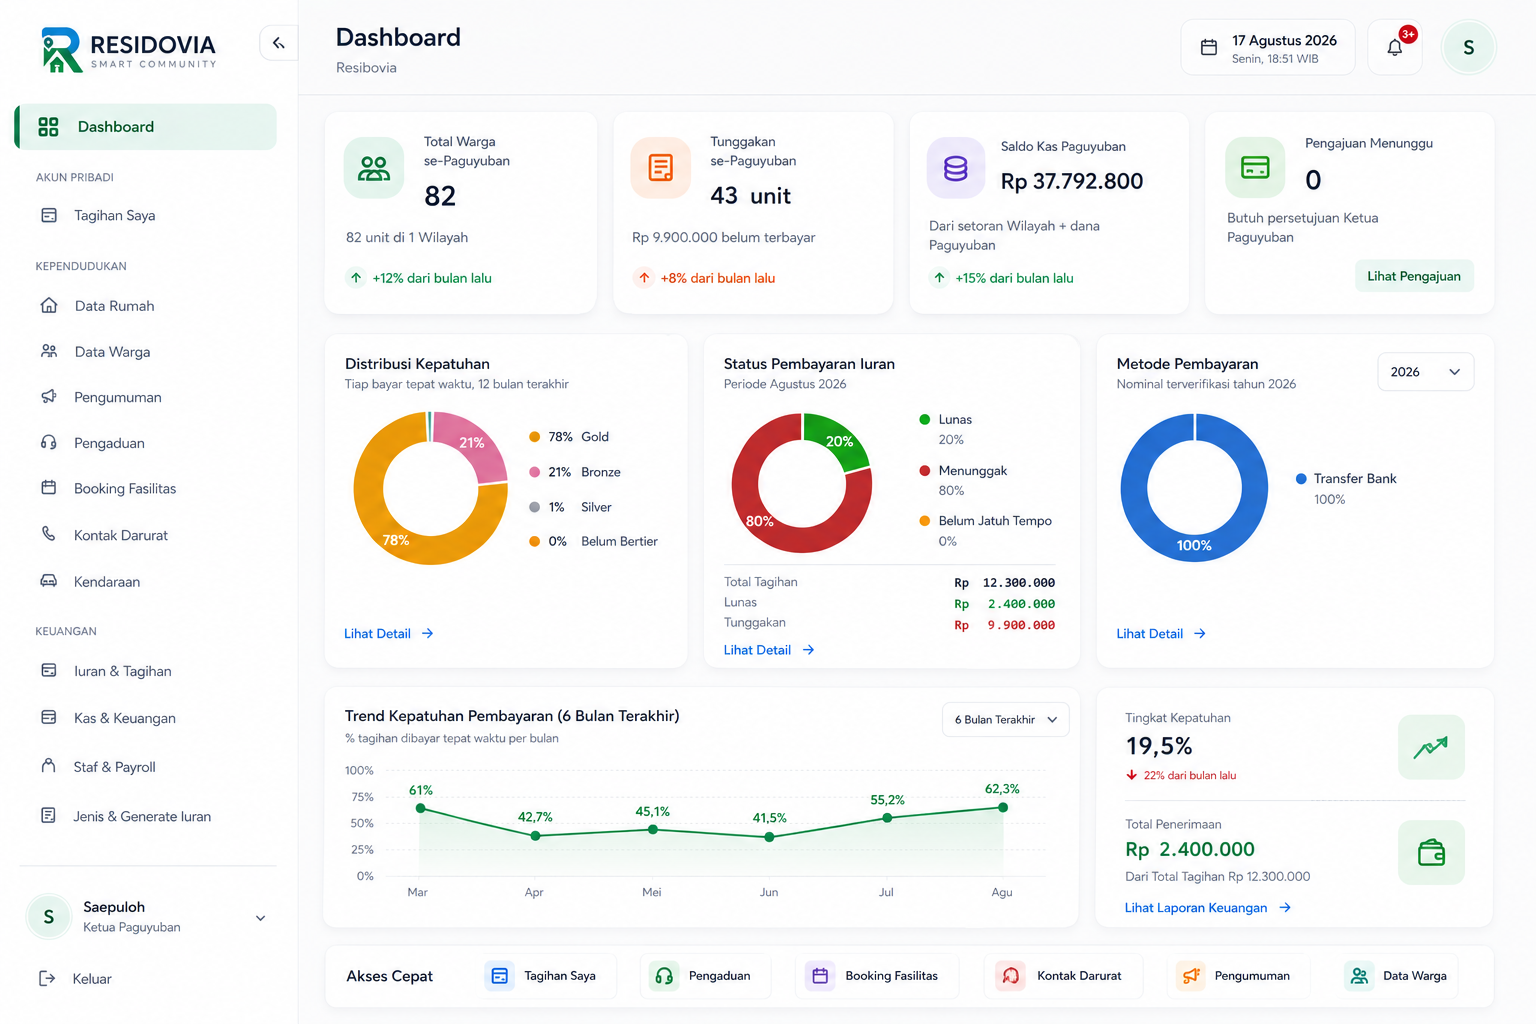Click the Tunggakan document icon
This screenshot has width=1536, height=1024.
pos(661,168)
